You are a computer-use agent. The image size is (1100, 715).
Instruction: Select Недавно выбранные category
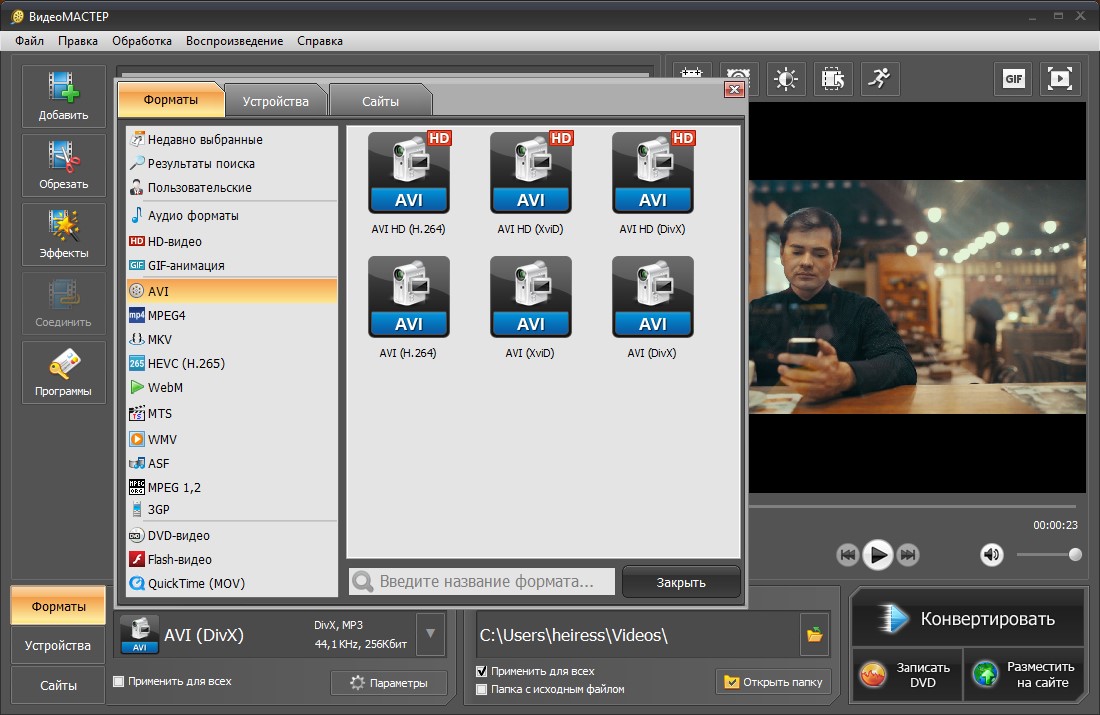click(232, 140)
